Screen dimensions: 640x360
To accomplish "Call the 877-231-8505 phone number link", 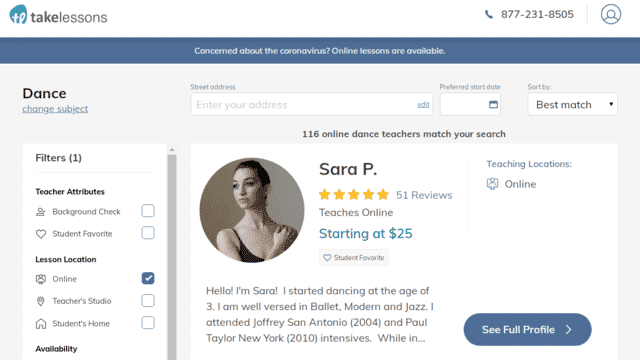I will 537,15.
